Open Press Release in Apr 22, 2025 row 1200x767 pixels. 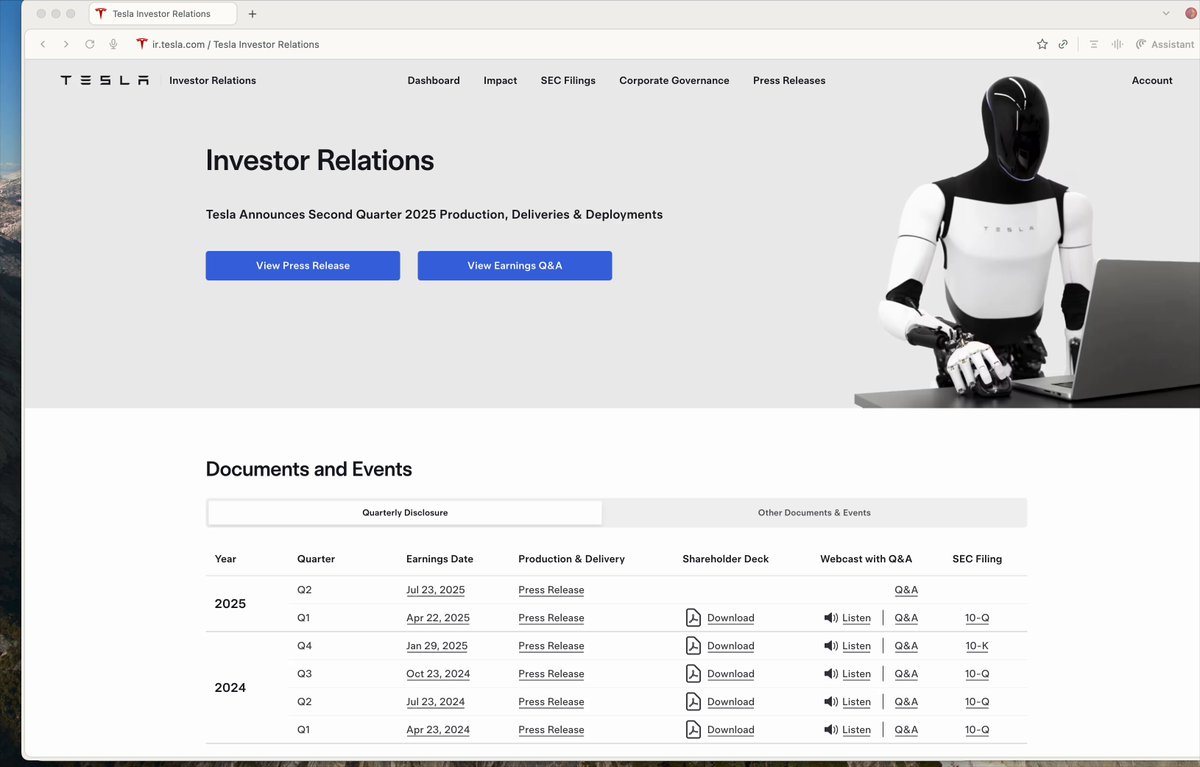551,618
